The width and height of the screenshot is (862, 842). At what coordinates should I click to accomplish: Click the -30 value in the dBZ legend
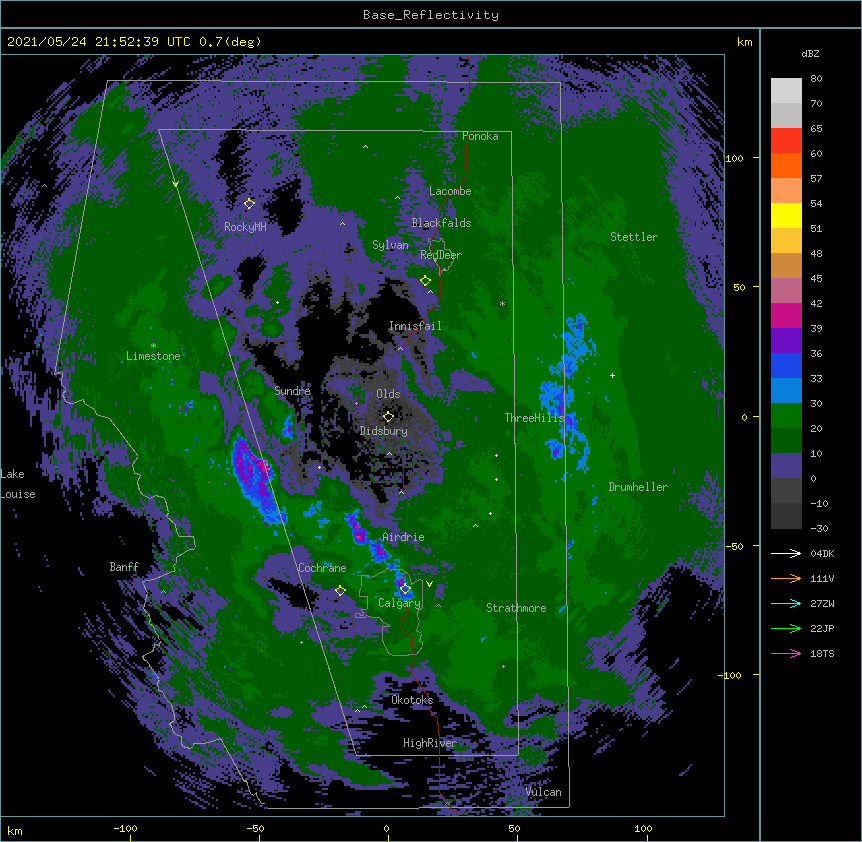[x=819, y=529]
